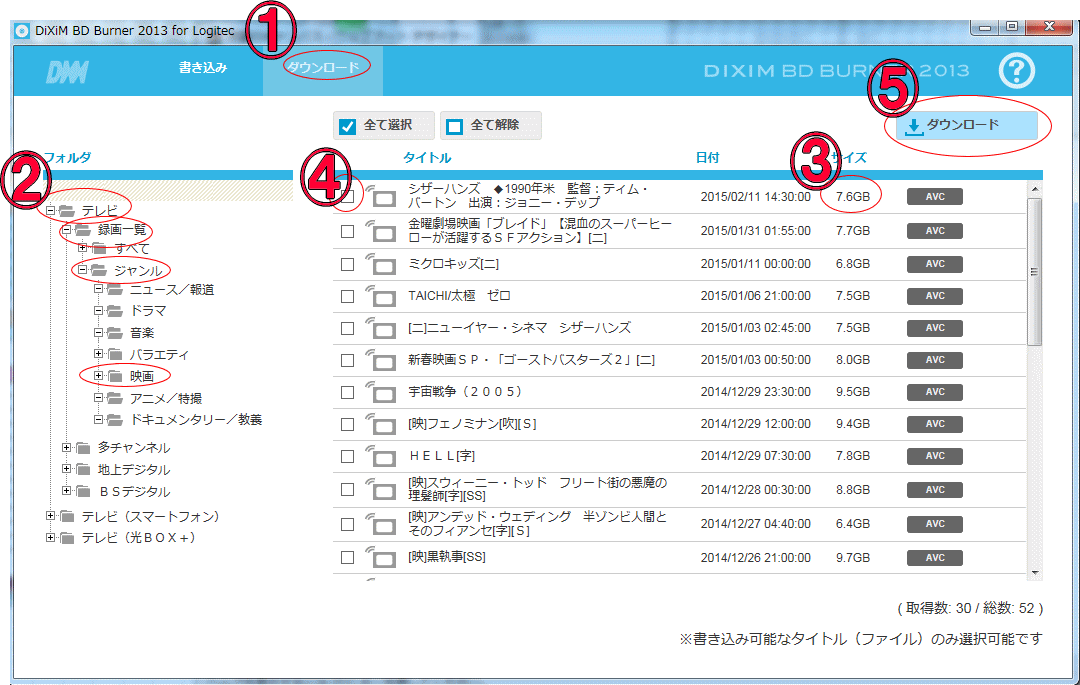The width and height of the screenshot is (1080, 685).
Task: Select the アニメ／特撮 genre folder
Action: (165, 399)
